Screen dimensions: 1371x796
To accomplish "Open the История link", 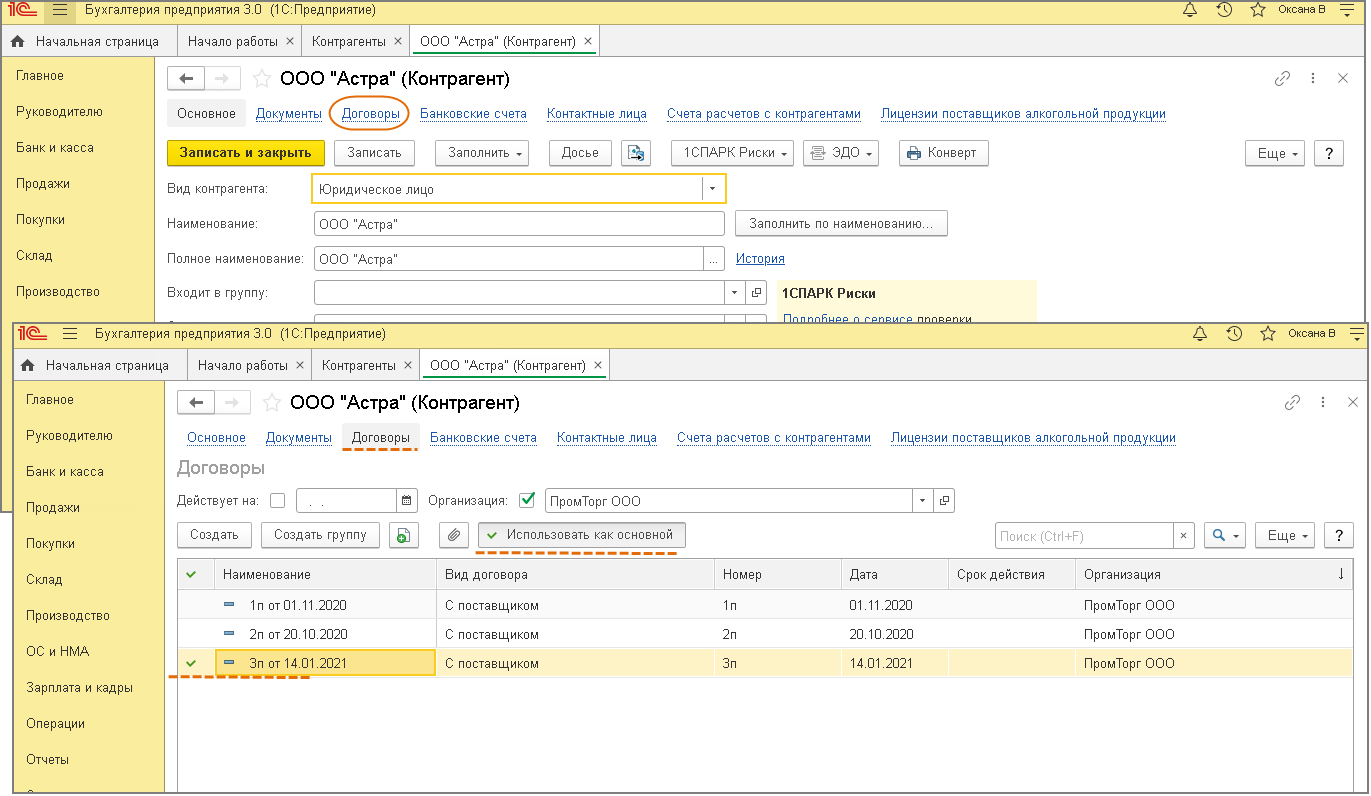I will (x=760, y=259).
